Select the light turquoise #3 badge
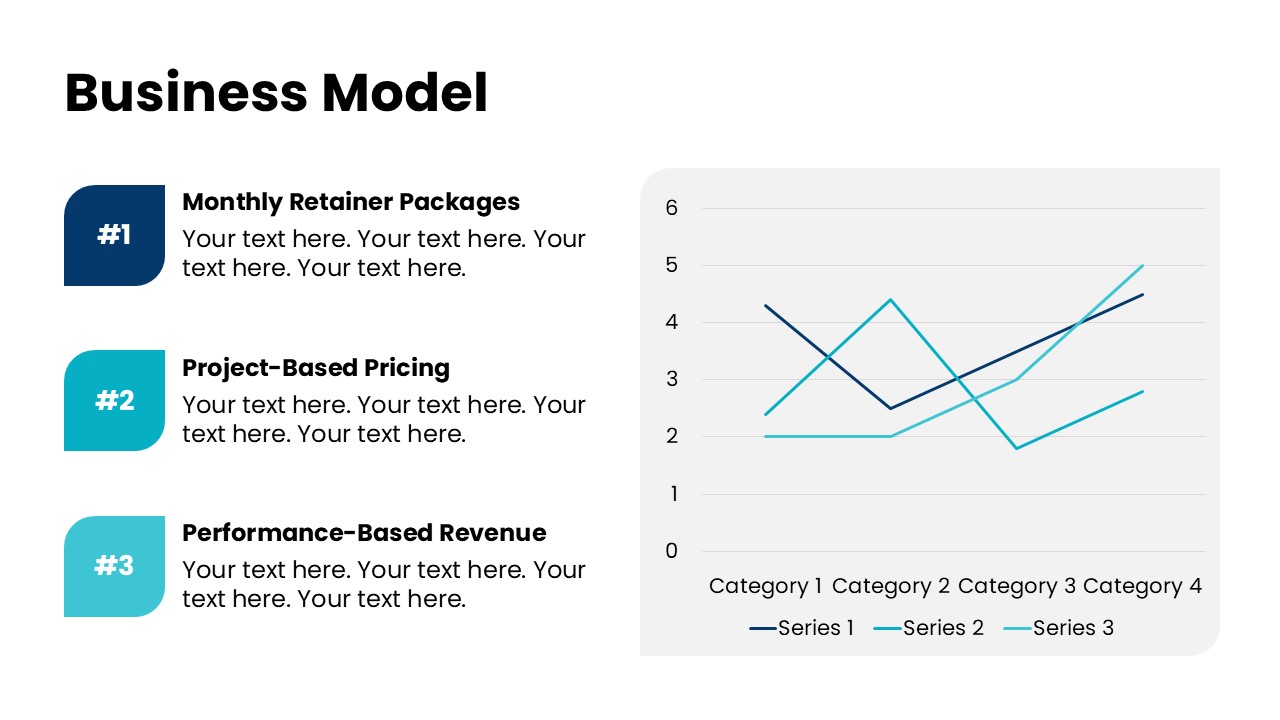The height and width of the screenshot is (720, 1280). tap(114, 566)
